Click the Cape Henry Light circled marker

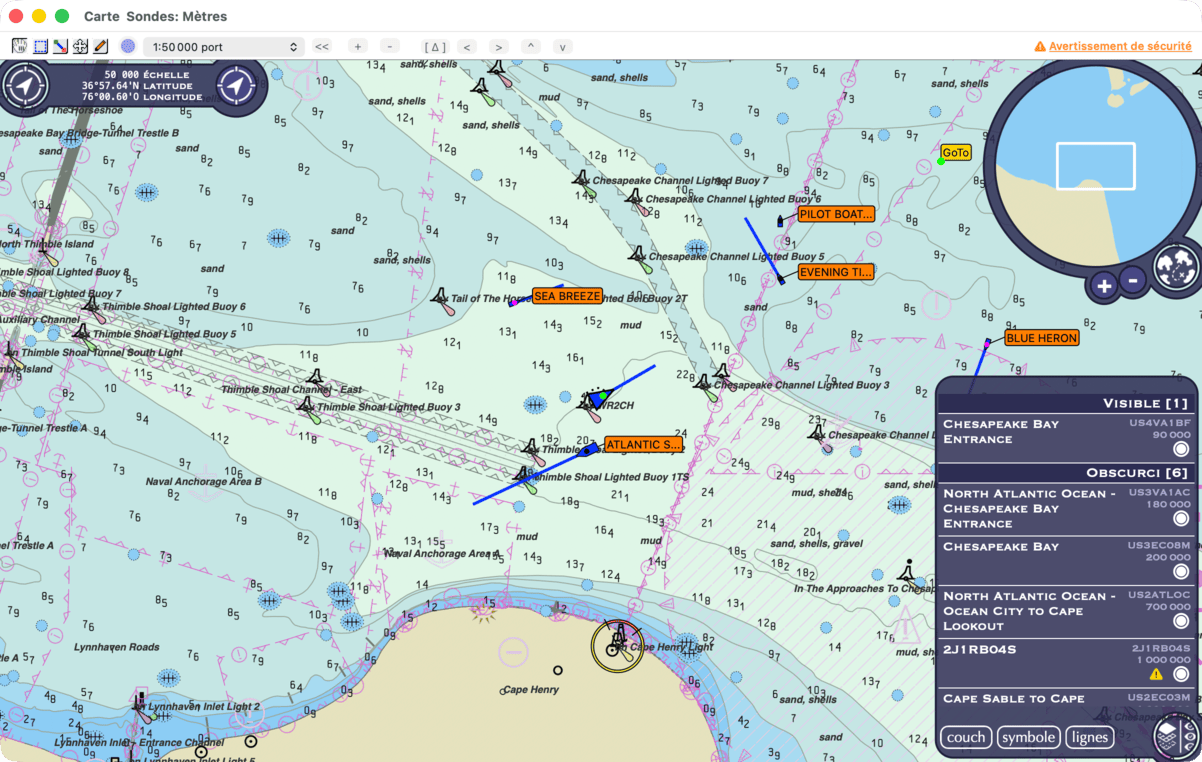(x=617, y=645)
